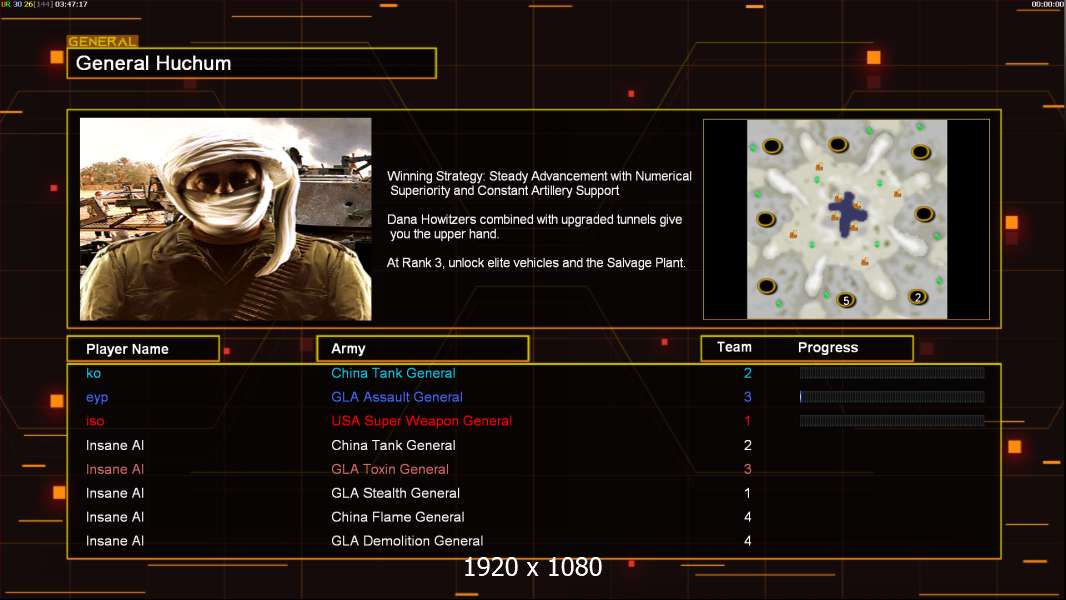
Task: Click team number 1 in iso's row
Action: pos(748,421)
